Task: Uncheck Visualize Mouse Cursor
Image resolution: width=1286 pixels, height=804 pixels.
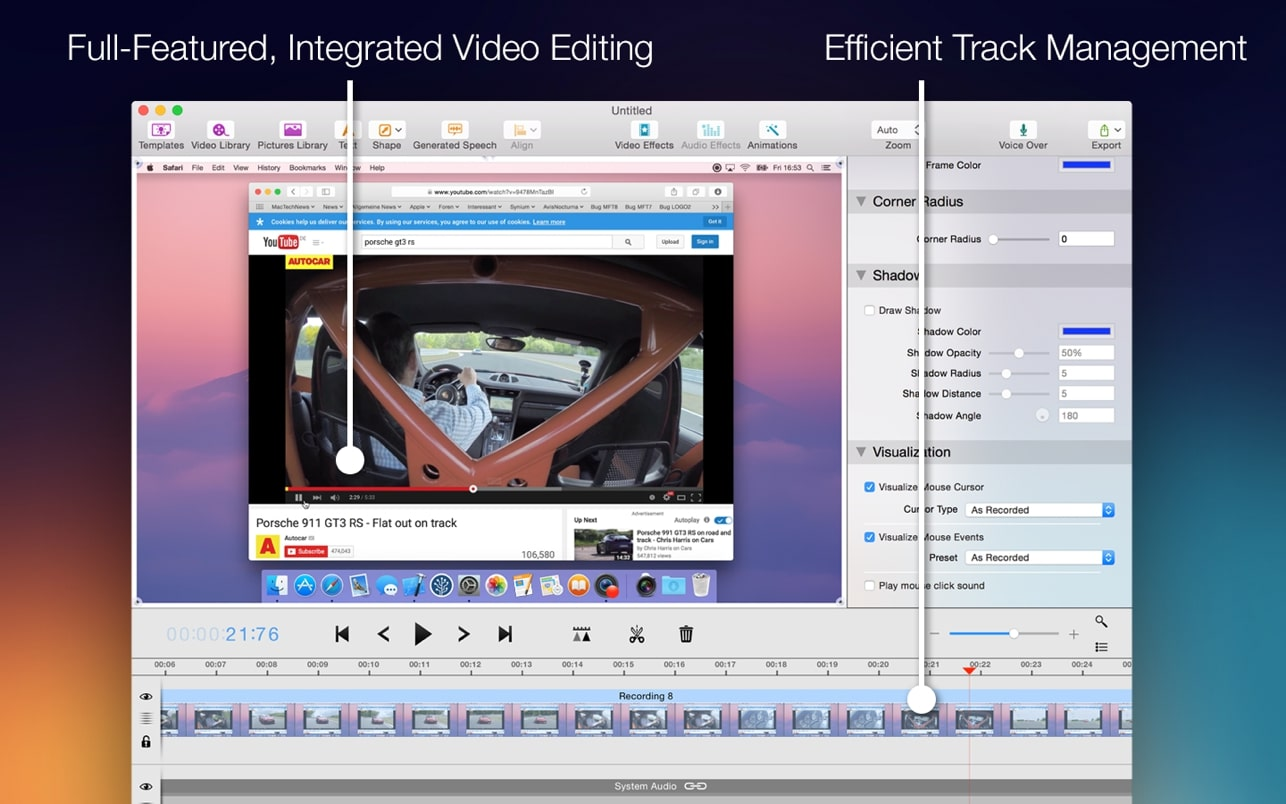Action: tap(870, 487)
